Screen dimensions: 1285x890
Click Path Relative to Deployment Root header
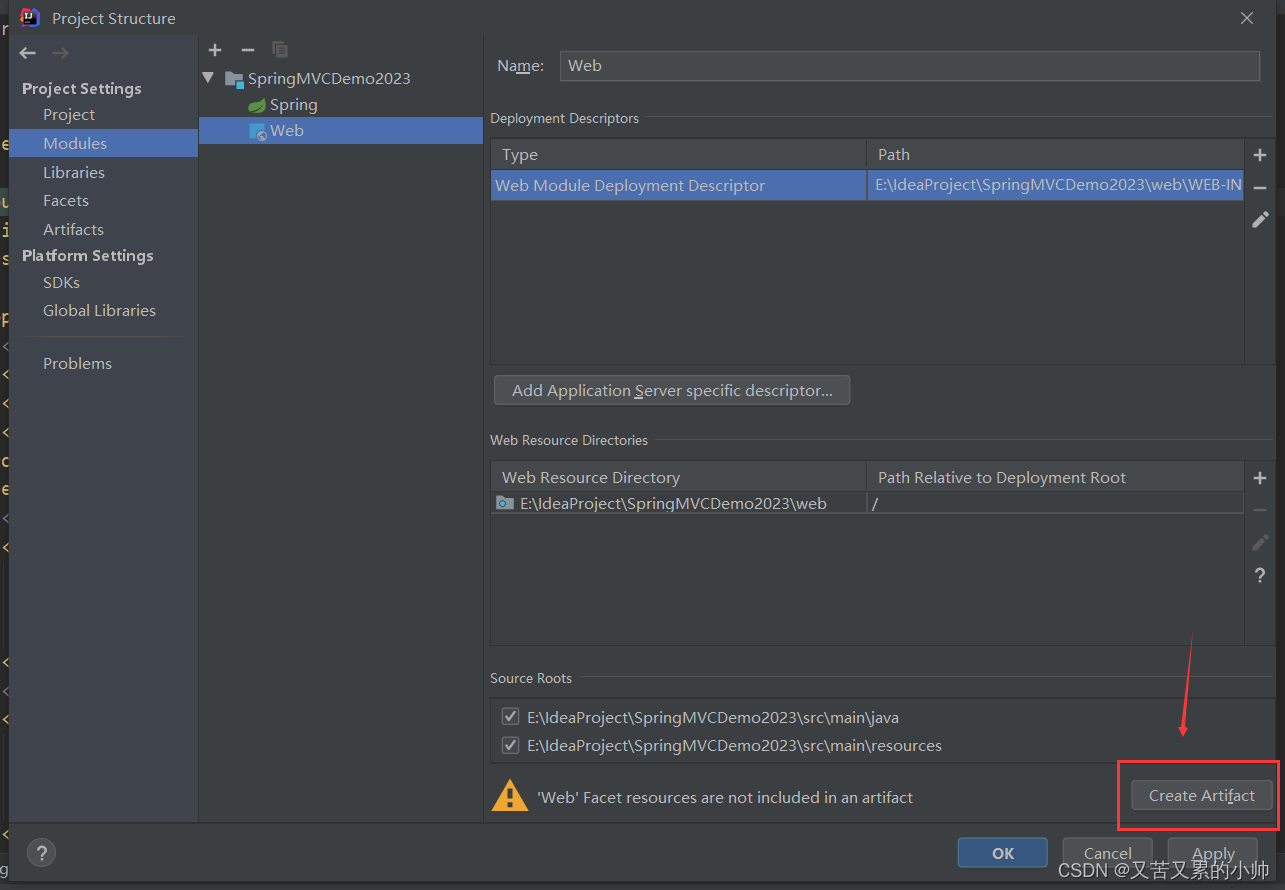(x=1055, y=478)
